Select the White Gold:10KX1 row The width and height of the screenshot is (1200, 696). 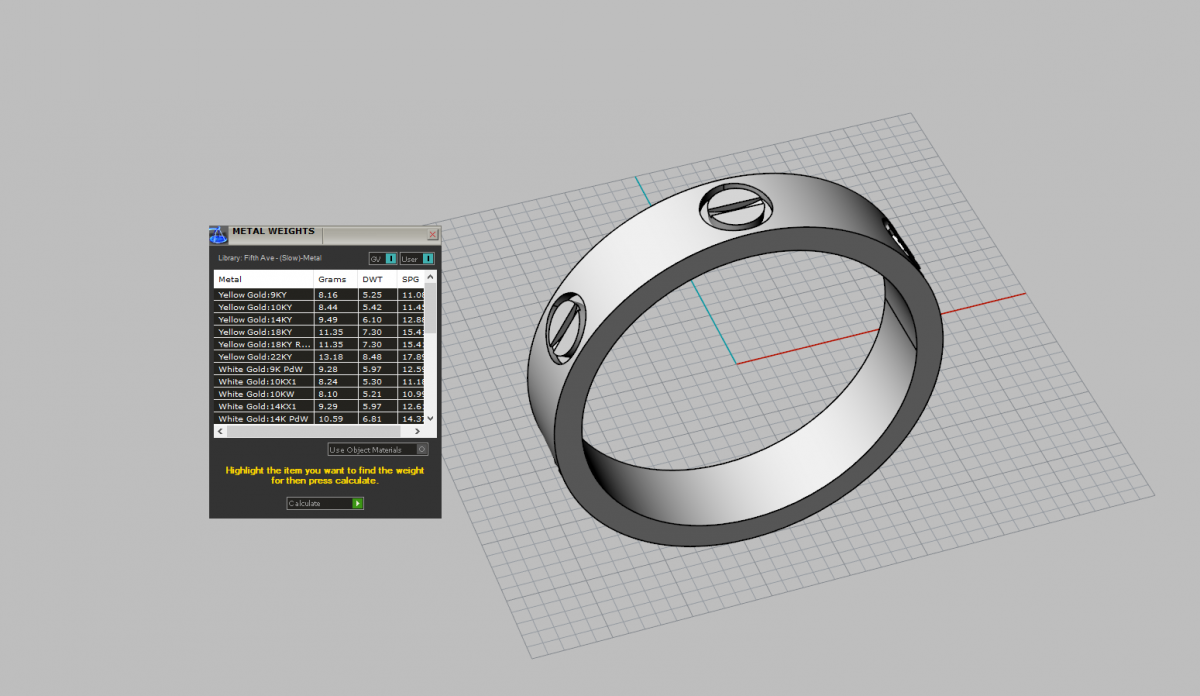319,382
